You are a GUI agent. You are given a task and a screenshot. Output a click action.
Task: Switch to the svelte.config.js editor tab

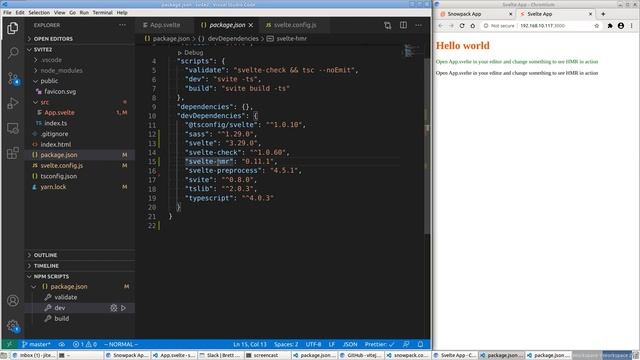pos(295,25)
